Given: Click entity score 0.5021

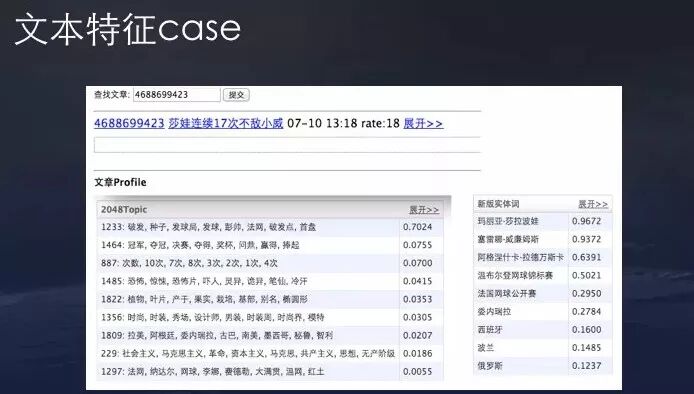Looking at the screenshot, I should click(x=586, y=275).
